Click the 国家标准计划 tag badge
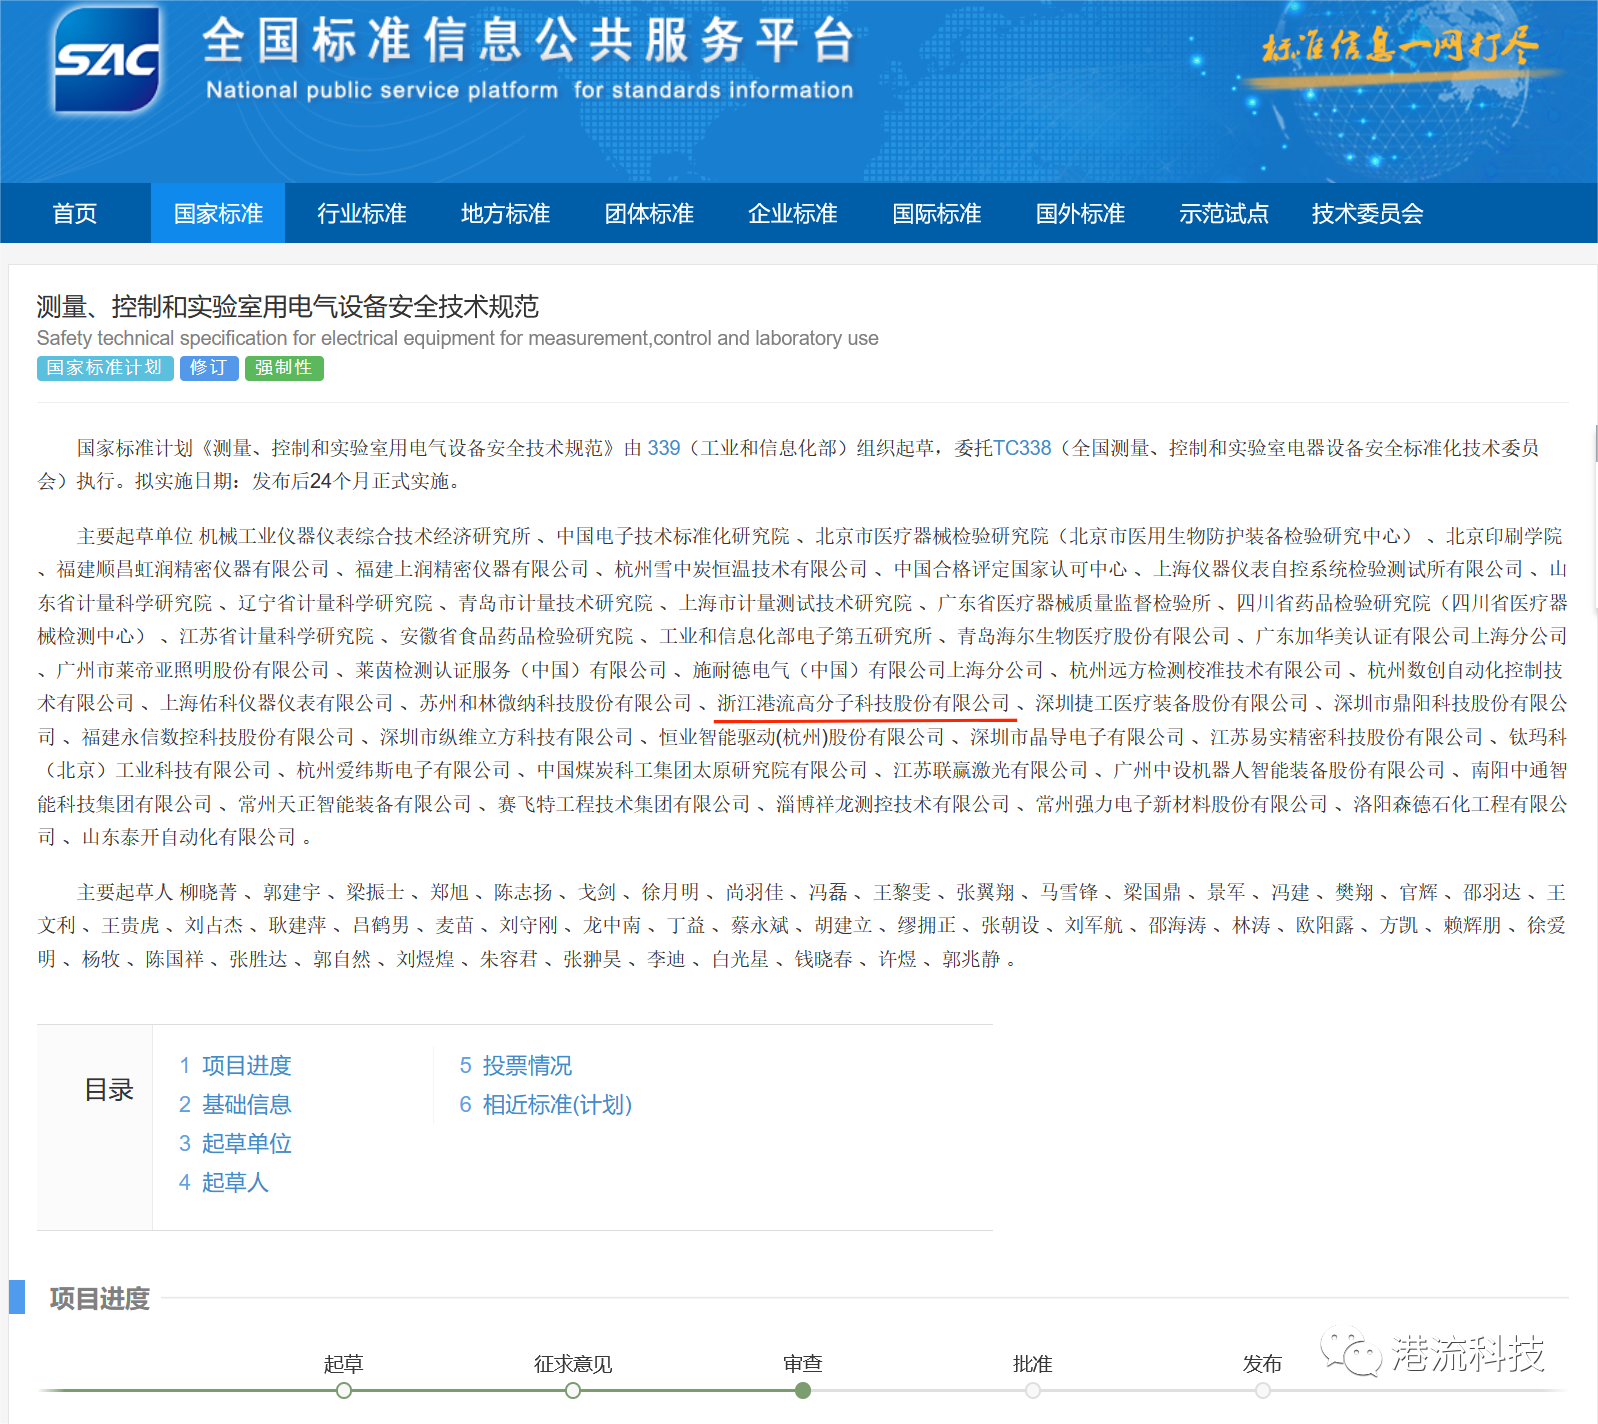The height and width of the screenshot is (1424, 1598). point(105,368)
